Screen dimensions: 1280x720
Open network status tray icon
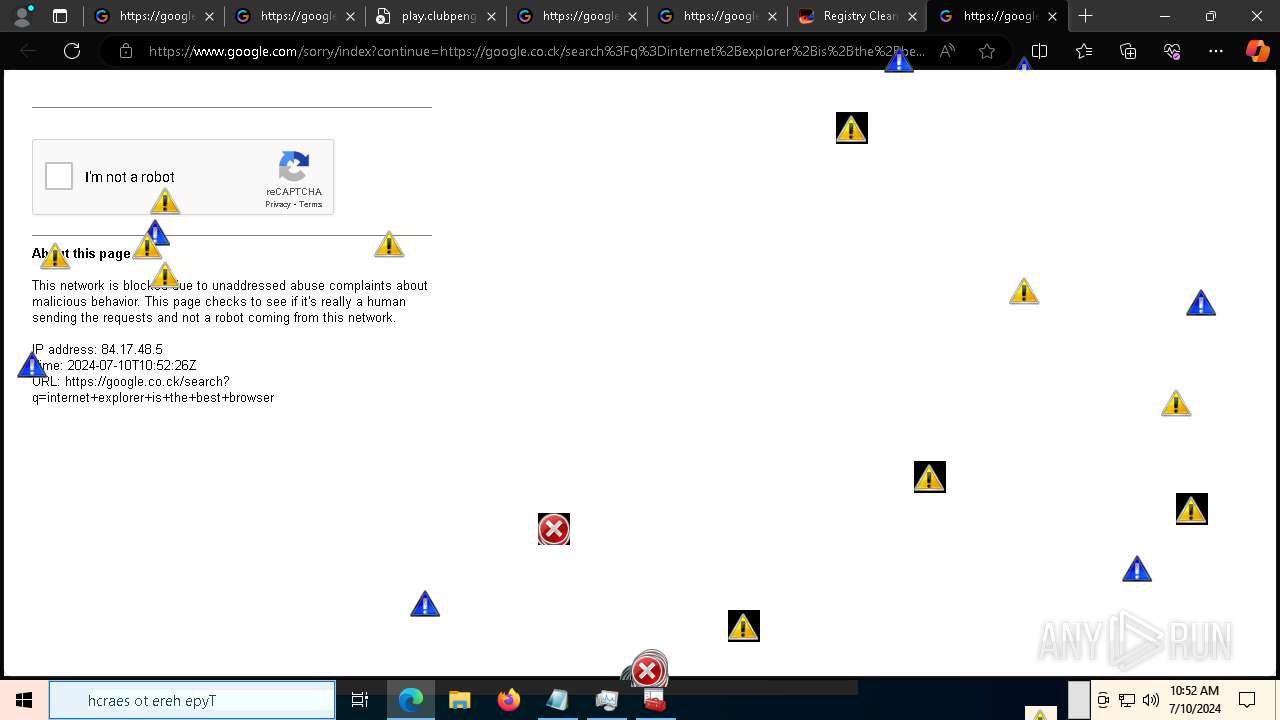pyautogui.click(x=1127, y=700)
